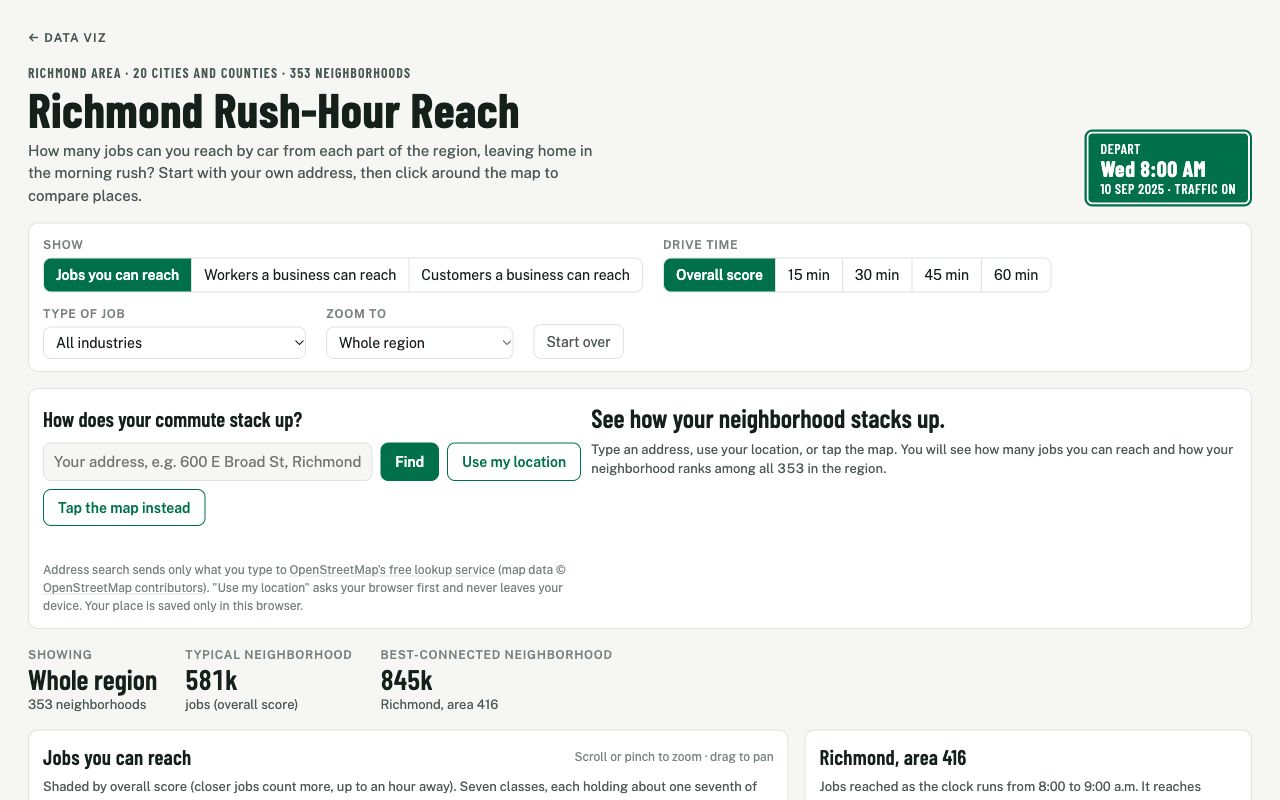Select 'Overall score' drive time

(719, 275)
